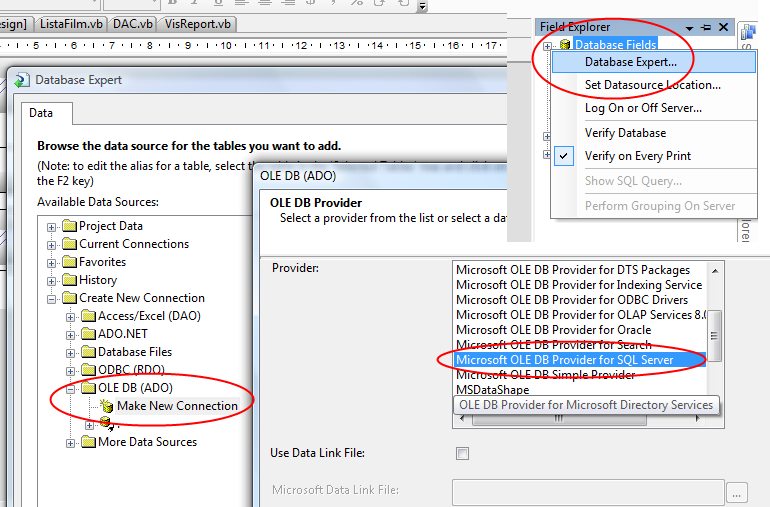
Task: Click the Current Connections folder icon
Action: [70, 244]
